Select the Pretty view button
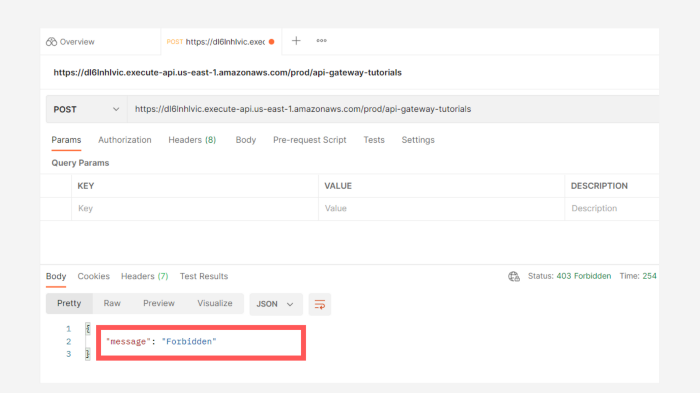This screenshot has width=700, height=393. [x=69, y=303]
